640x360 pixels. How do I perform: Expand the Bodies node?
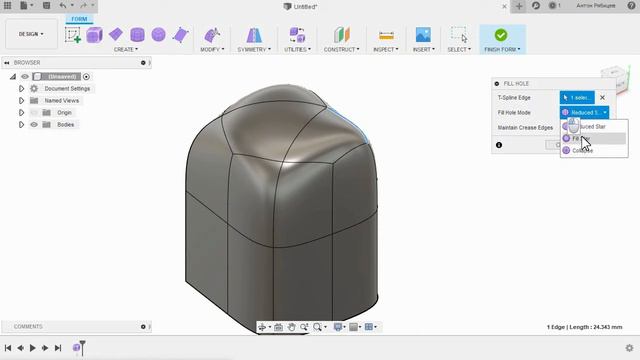coord(21,124)
